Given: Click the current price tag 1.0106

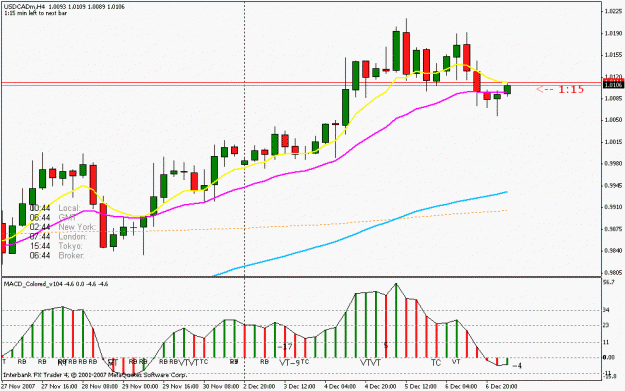Looking at the screenshot, I should [x=613, y=85].
